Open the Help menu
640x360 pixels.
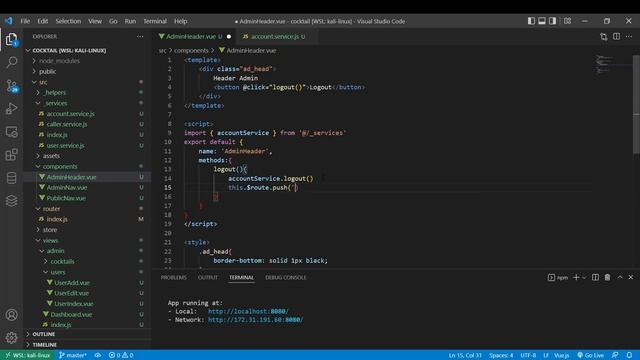(x=180, y=21)
